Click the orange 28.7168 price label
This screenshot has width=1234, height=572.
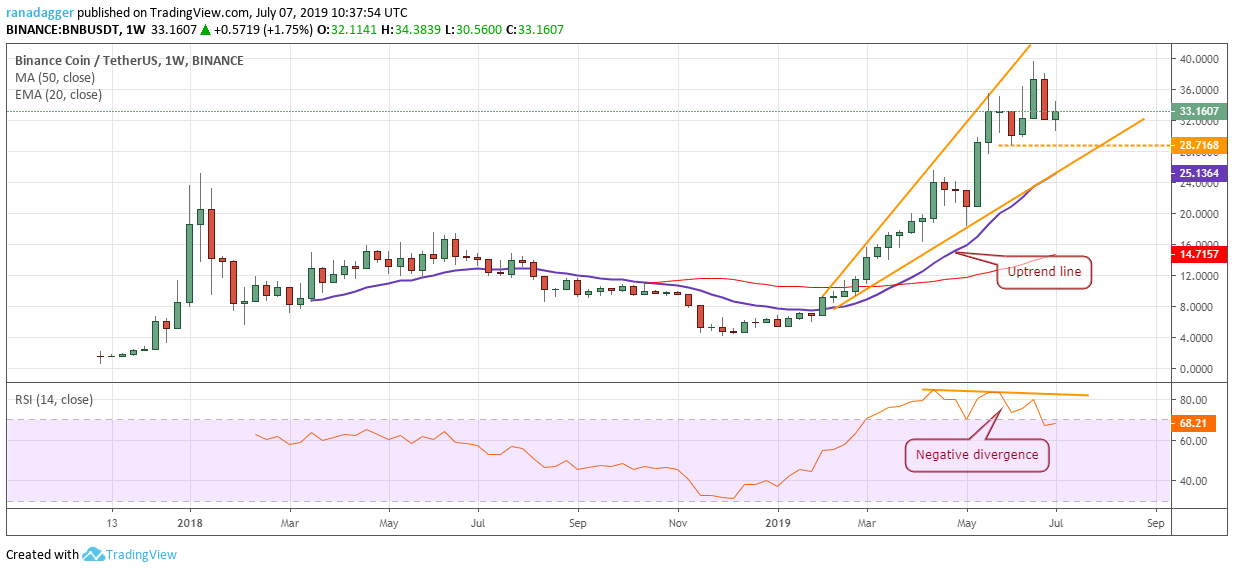point(1198,146)
